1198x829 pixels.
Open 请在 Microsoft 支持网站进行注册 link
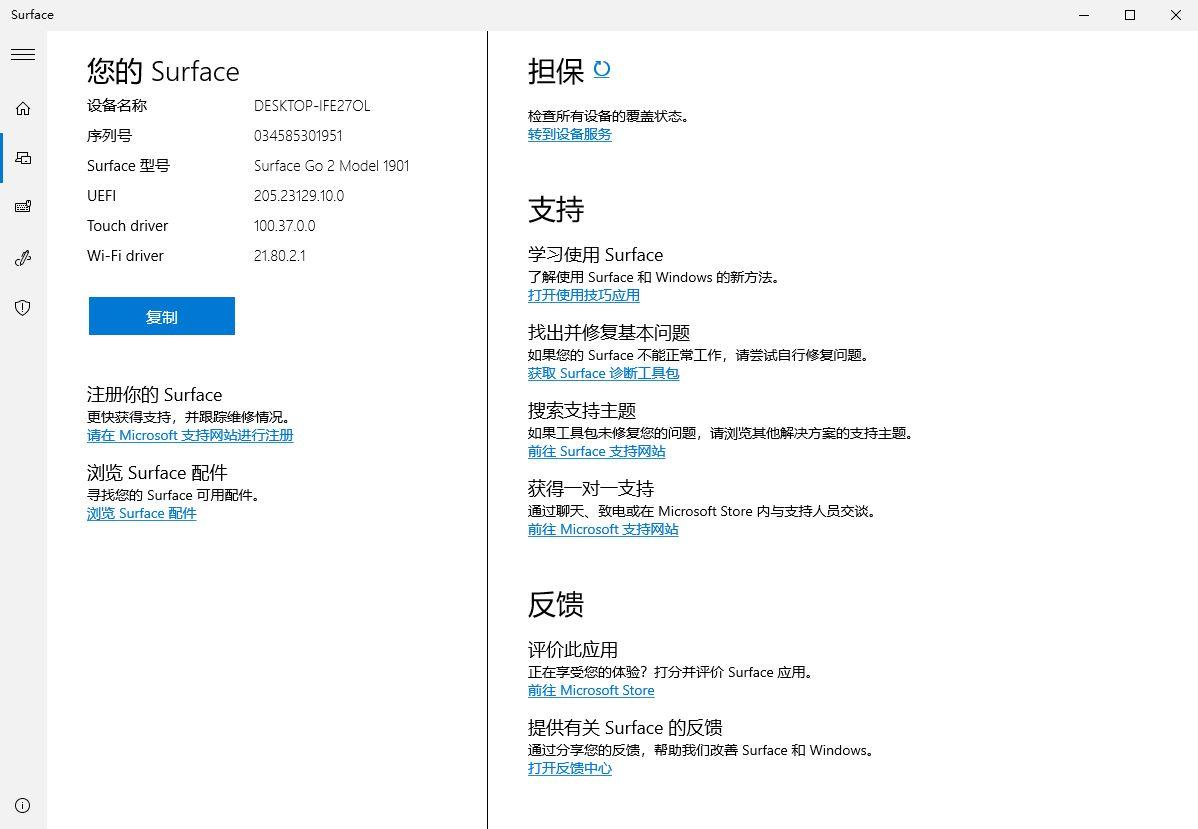pos(190,436)
